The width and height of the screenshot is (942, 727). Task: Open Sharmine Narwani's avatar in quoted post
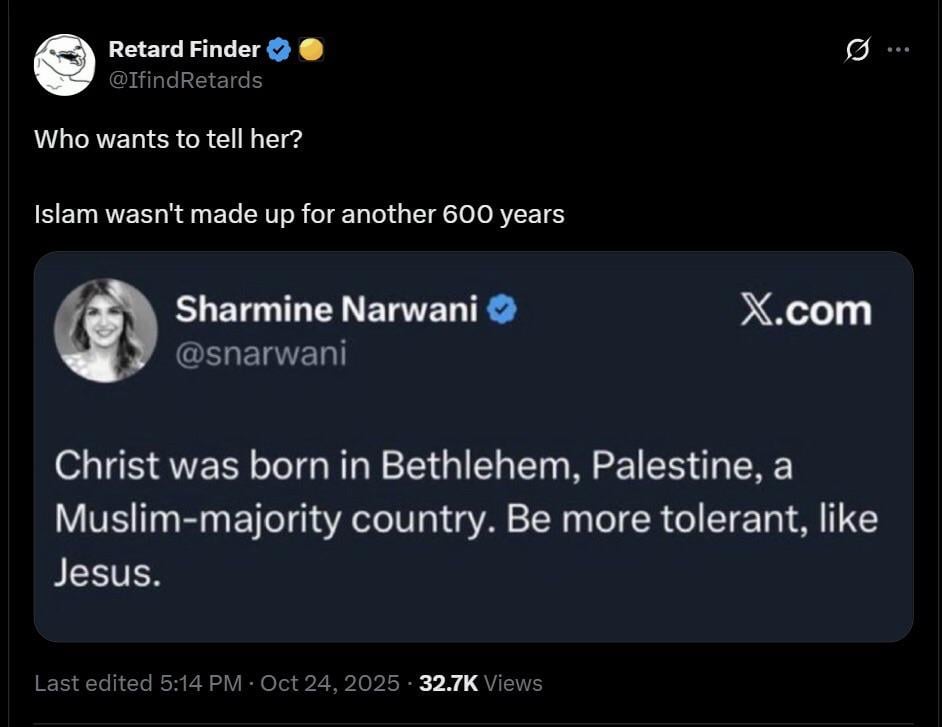(105, 330)
